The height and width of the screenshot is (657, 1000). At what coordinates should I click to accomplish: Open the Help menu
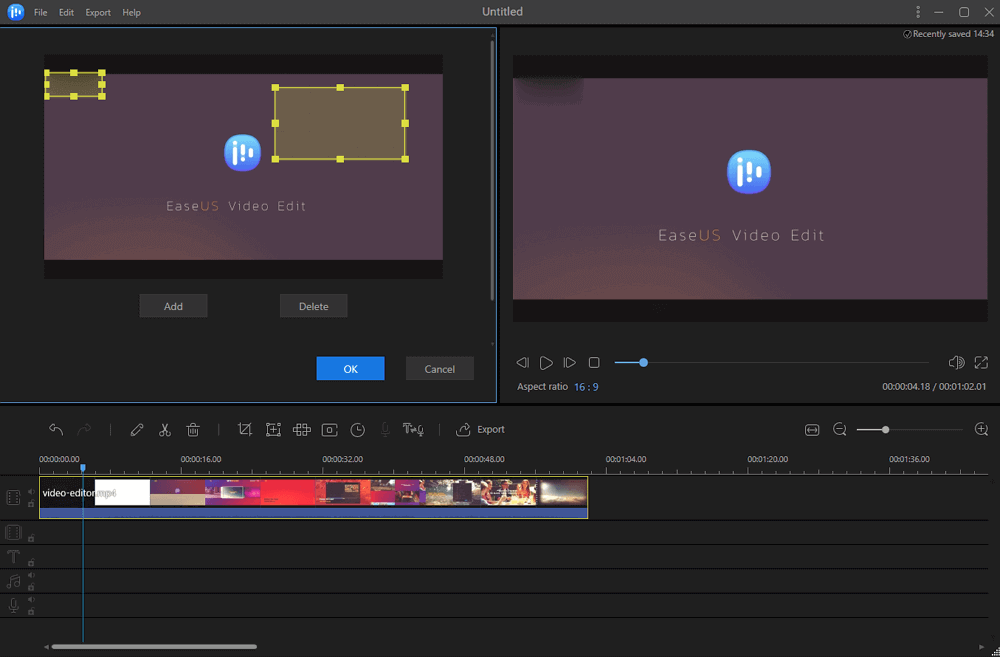pos(131,12)
